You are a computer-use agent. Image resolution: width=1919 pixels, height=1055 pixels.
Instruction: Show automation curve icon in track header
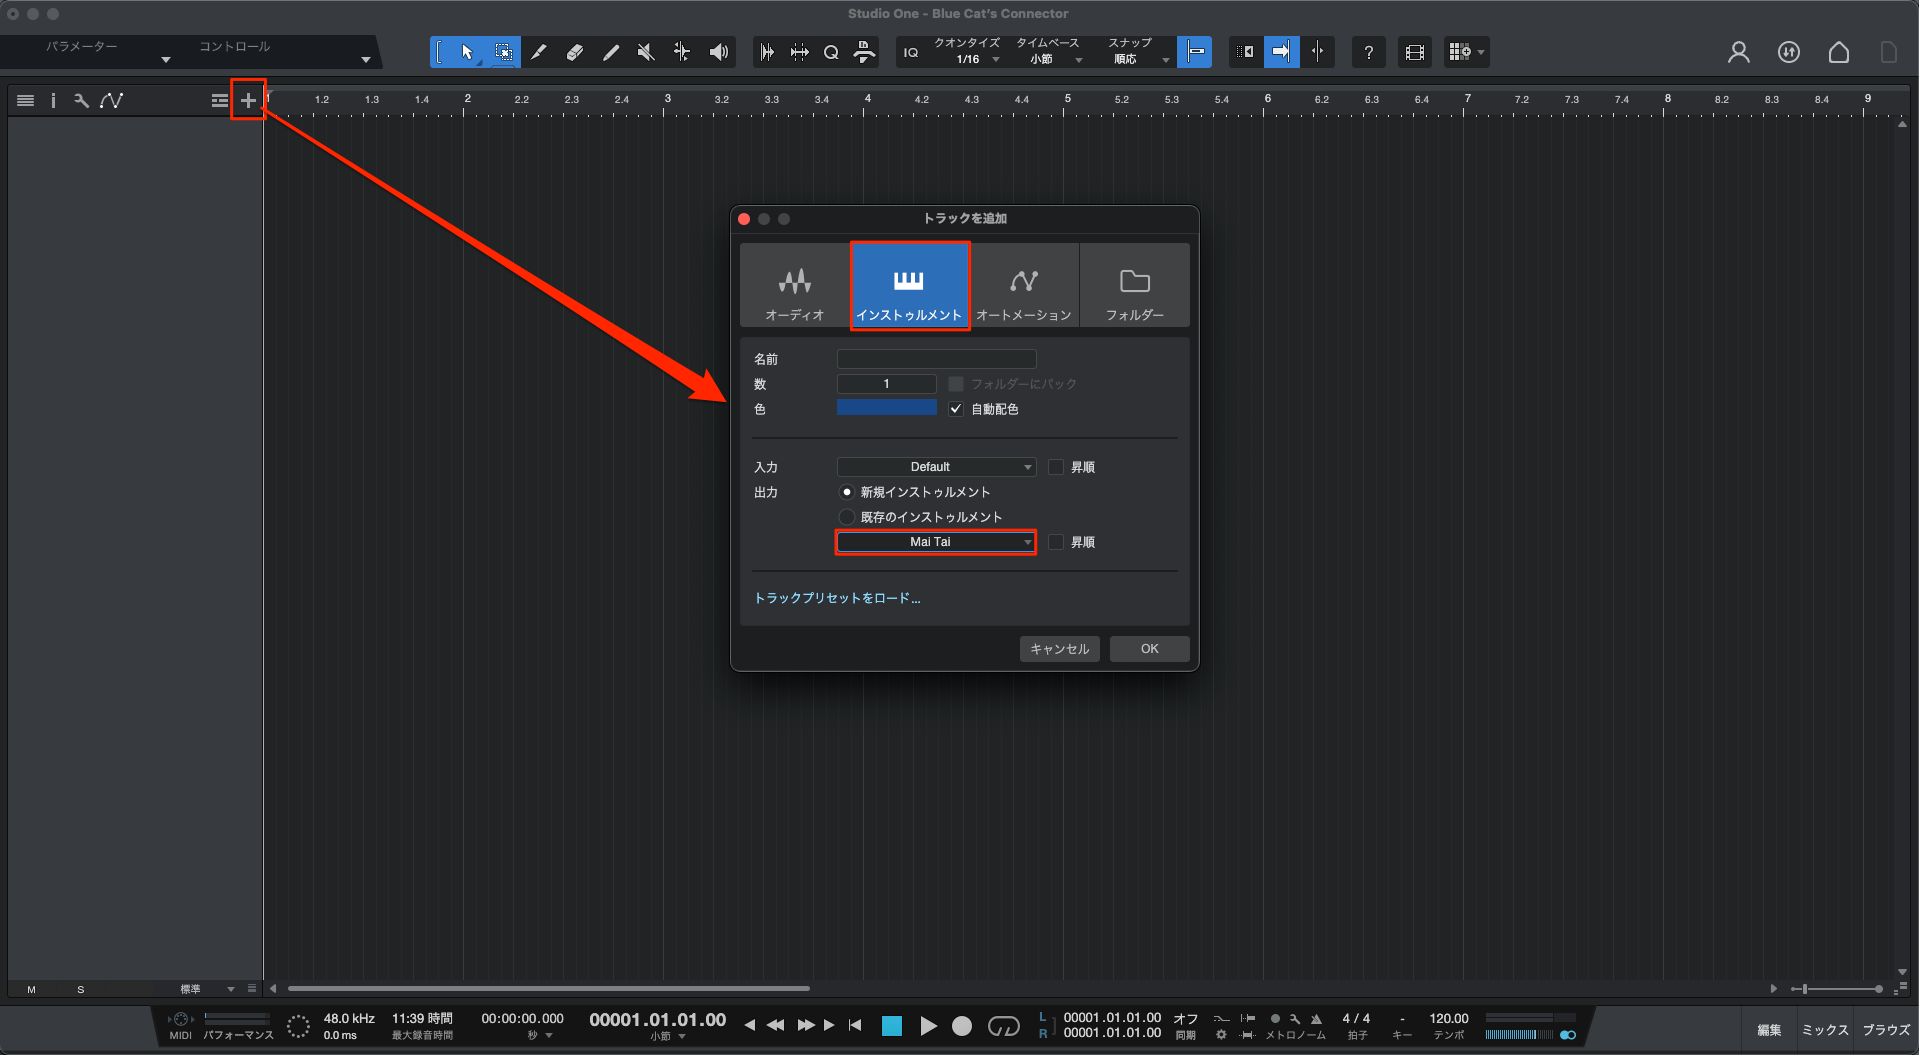(x=111, y=100)
